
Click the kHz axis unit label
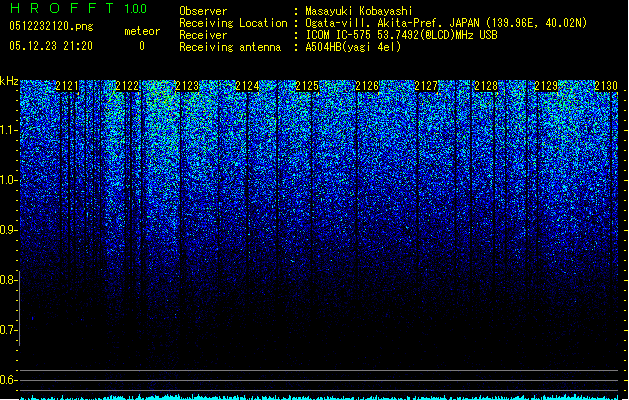9,81
